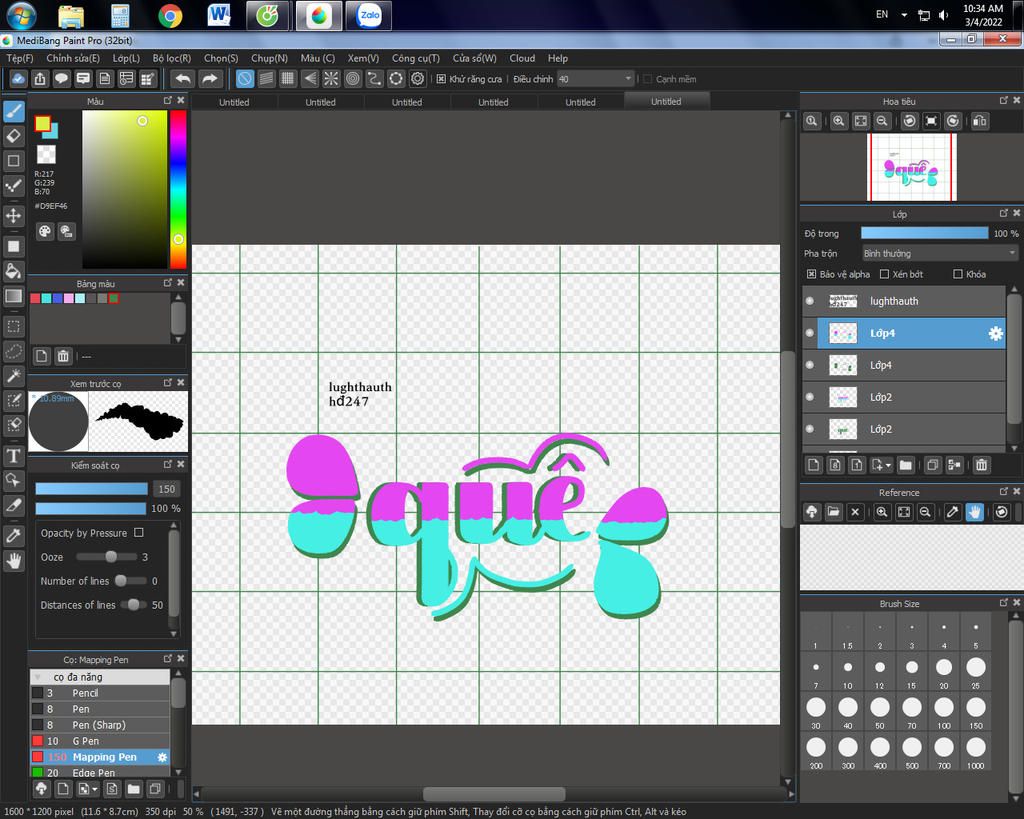This screenshot has width=1024, height=819.
Task: Choose the Text tool
Action: tap(14, 456)
